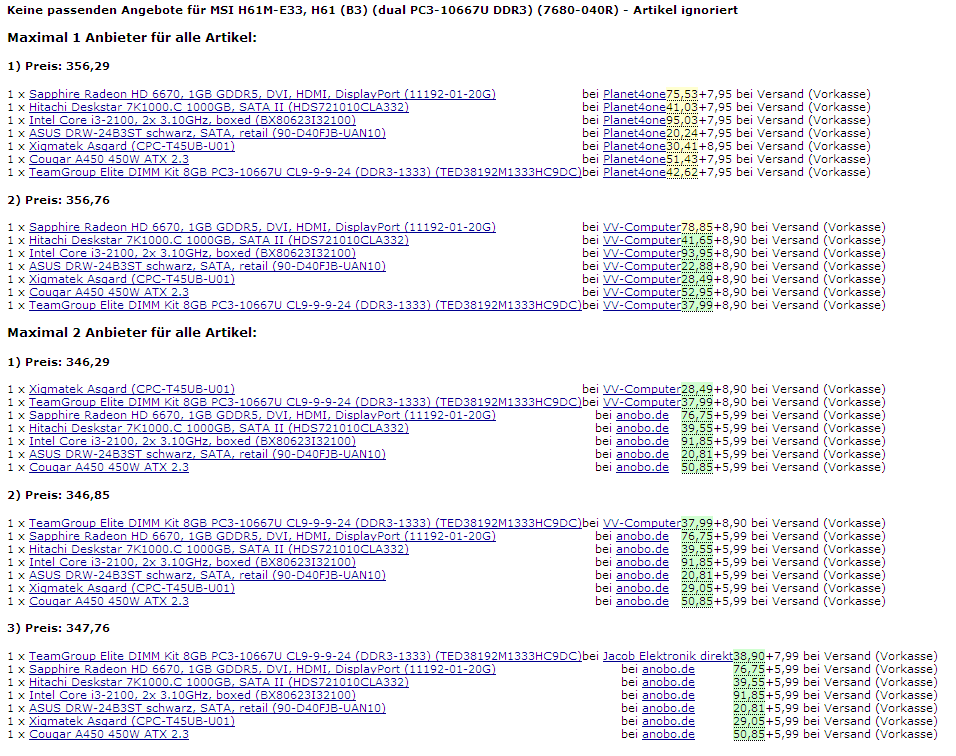Image resolution: width=956 pixels, height=756 pixels.
Task: Click the price 38,90 at Jacob Elektronik
Action: (x=749, y=656)
